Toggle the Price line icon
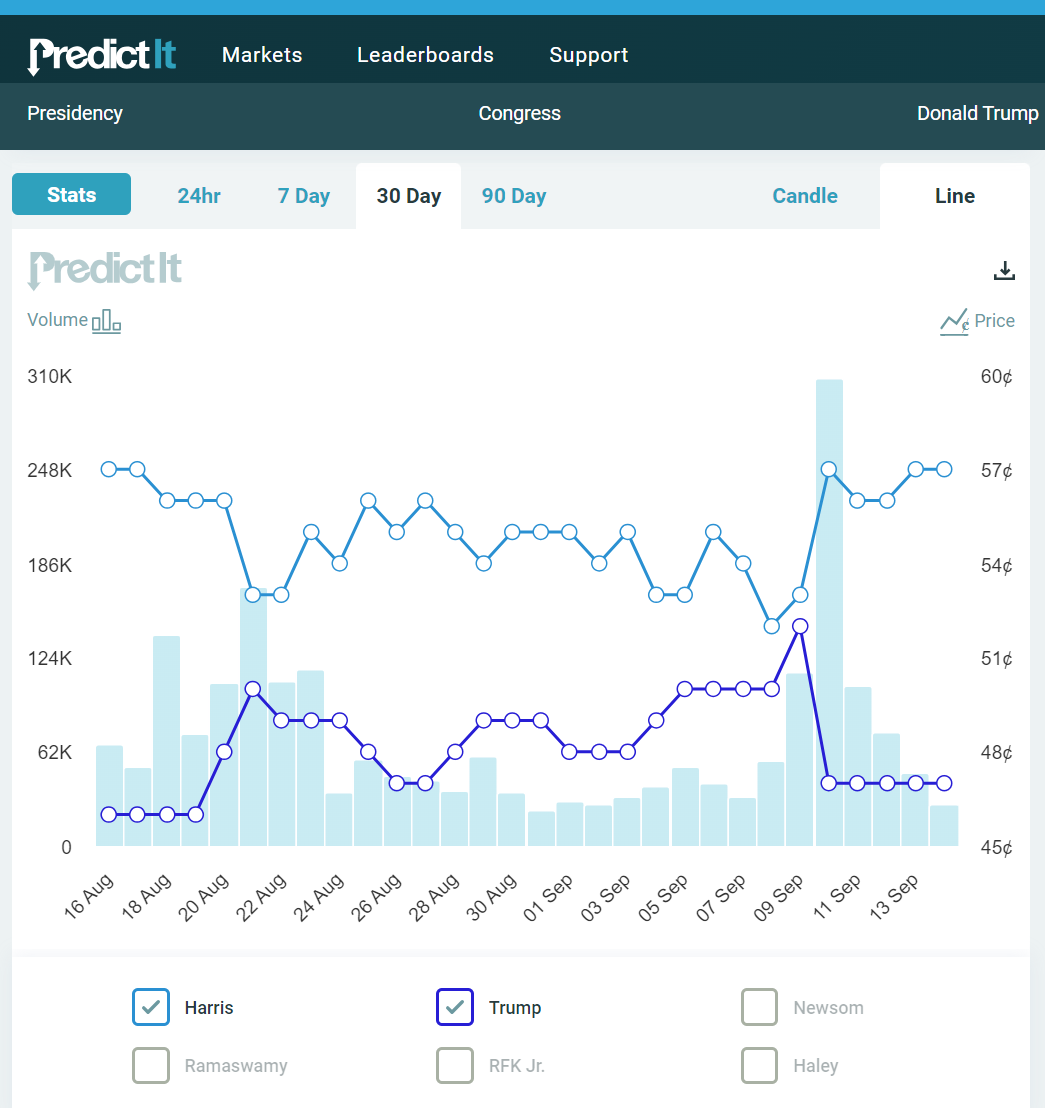 coord(954,321)
